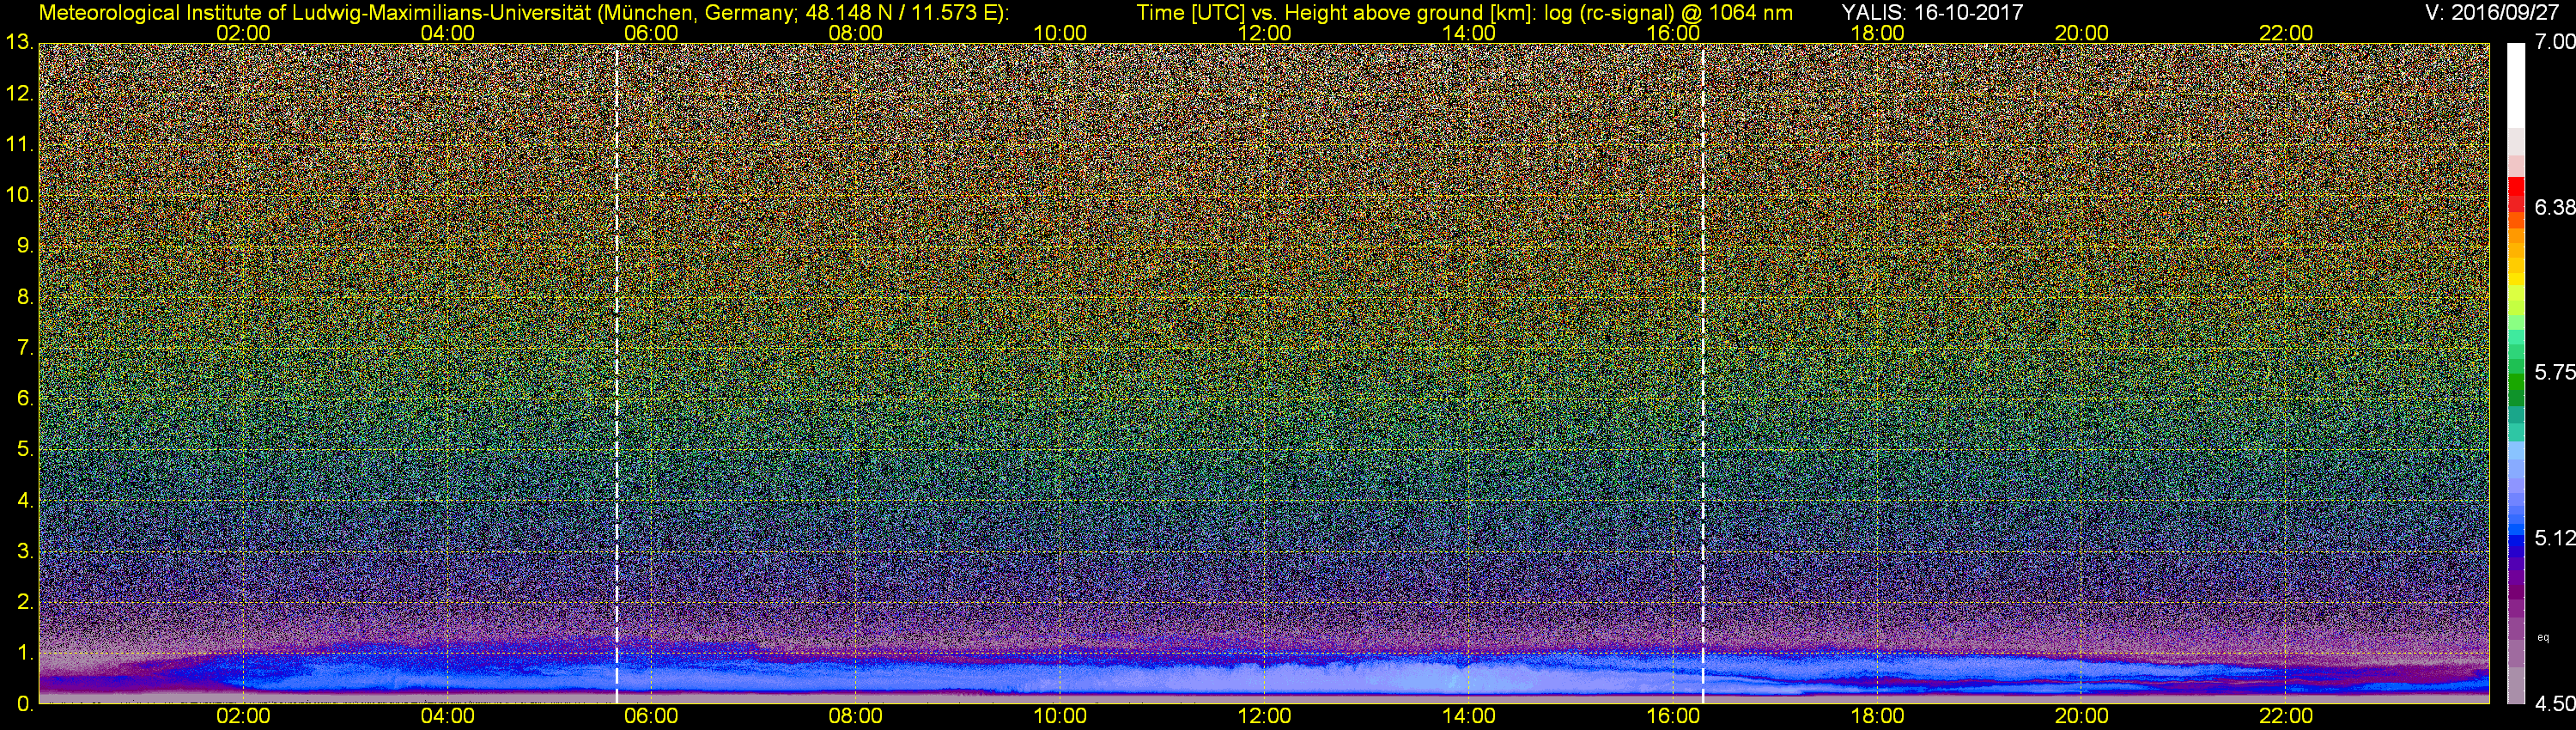Click the 12:00 label on the bottom time axis
The width and height of the screenshot is (2576, 730).
coord(1264,717)
